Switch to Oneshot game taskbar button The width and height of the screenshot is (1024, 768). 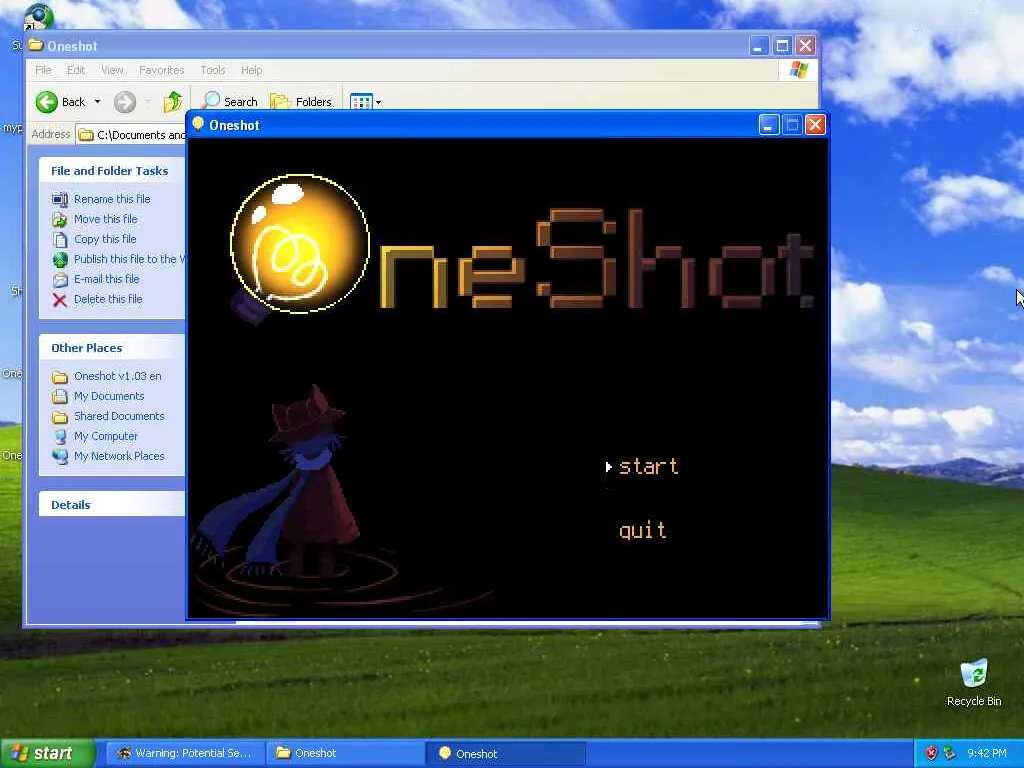click(x=506, y=753)
